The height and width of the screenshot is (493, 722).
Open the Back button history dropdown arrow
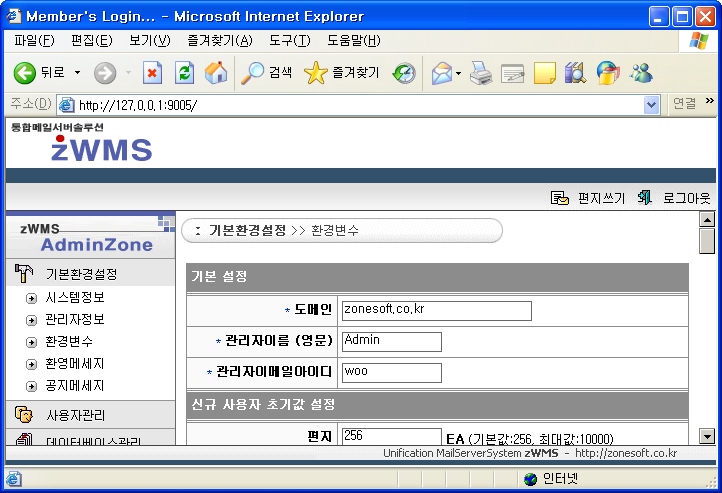78,73
